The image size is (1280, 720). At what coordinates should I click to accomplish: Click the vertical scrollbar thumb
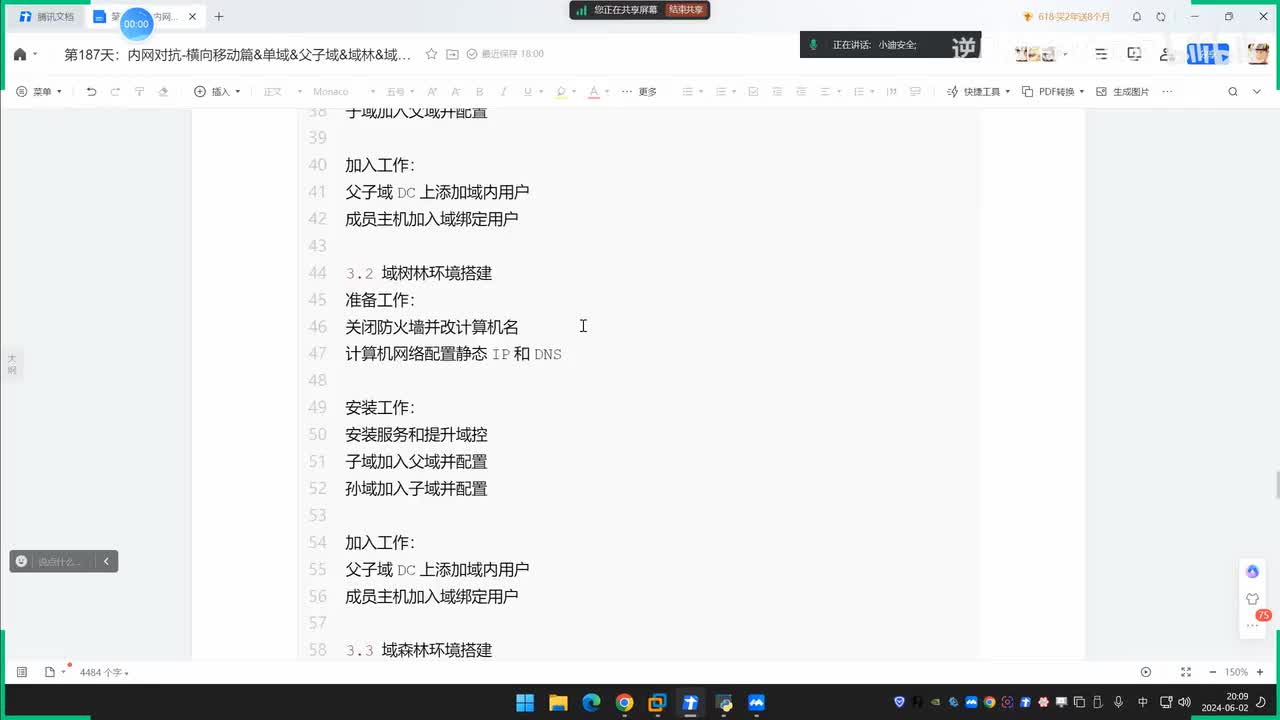(1276, 485)
